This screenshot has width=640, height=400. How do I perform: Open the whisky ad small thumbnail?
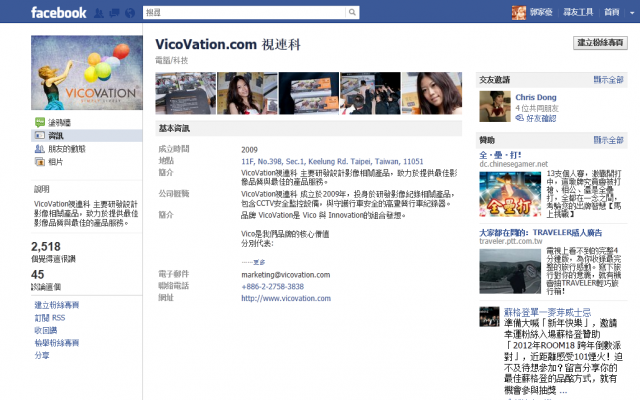489,317
